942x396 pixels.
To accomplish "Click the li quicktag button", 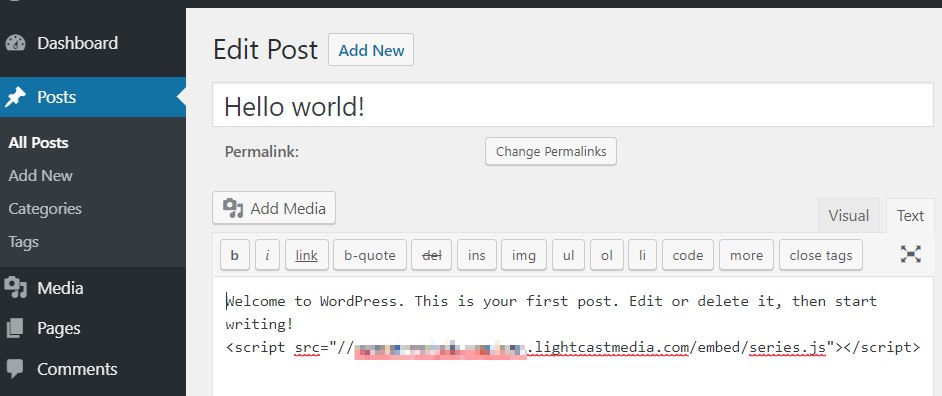I will click(643, 255).
